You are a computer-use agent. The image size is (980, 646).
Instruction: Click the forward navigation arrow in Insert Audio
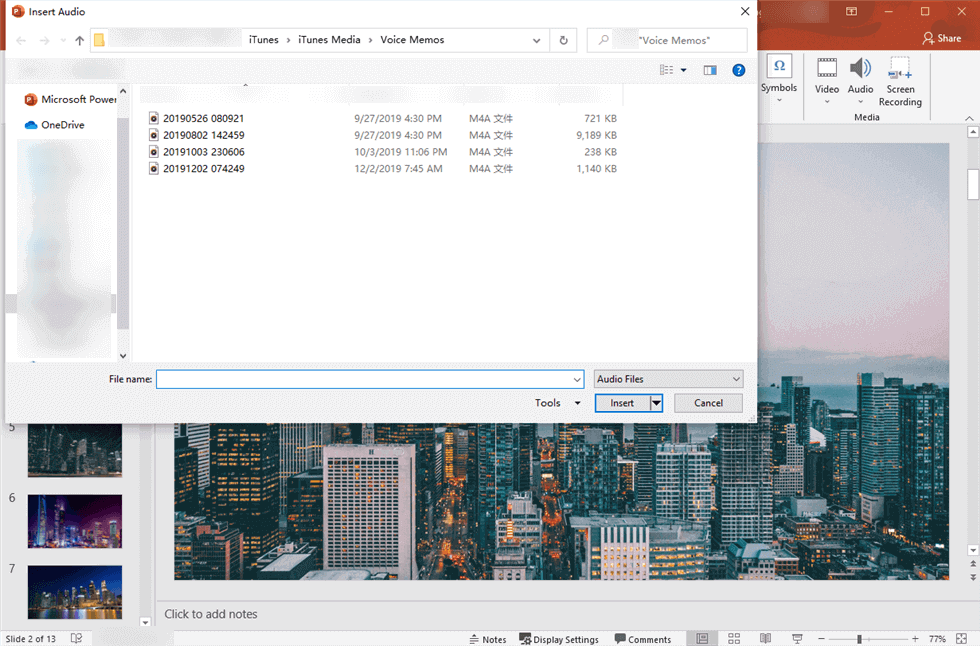point(44,41)
